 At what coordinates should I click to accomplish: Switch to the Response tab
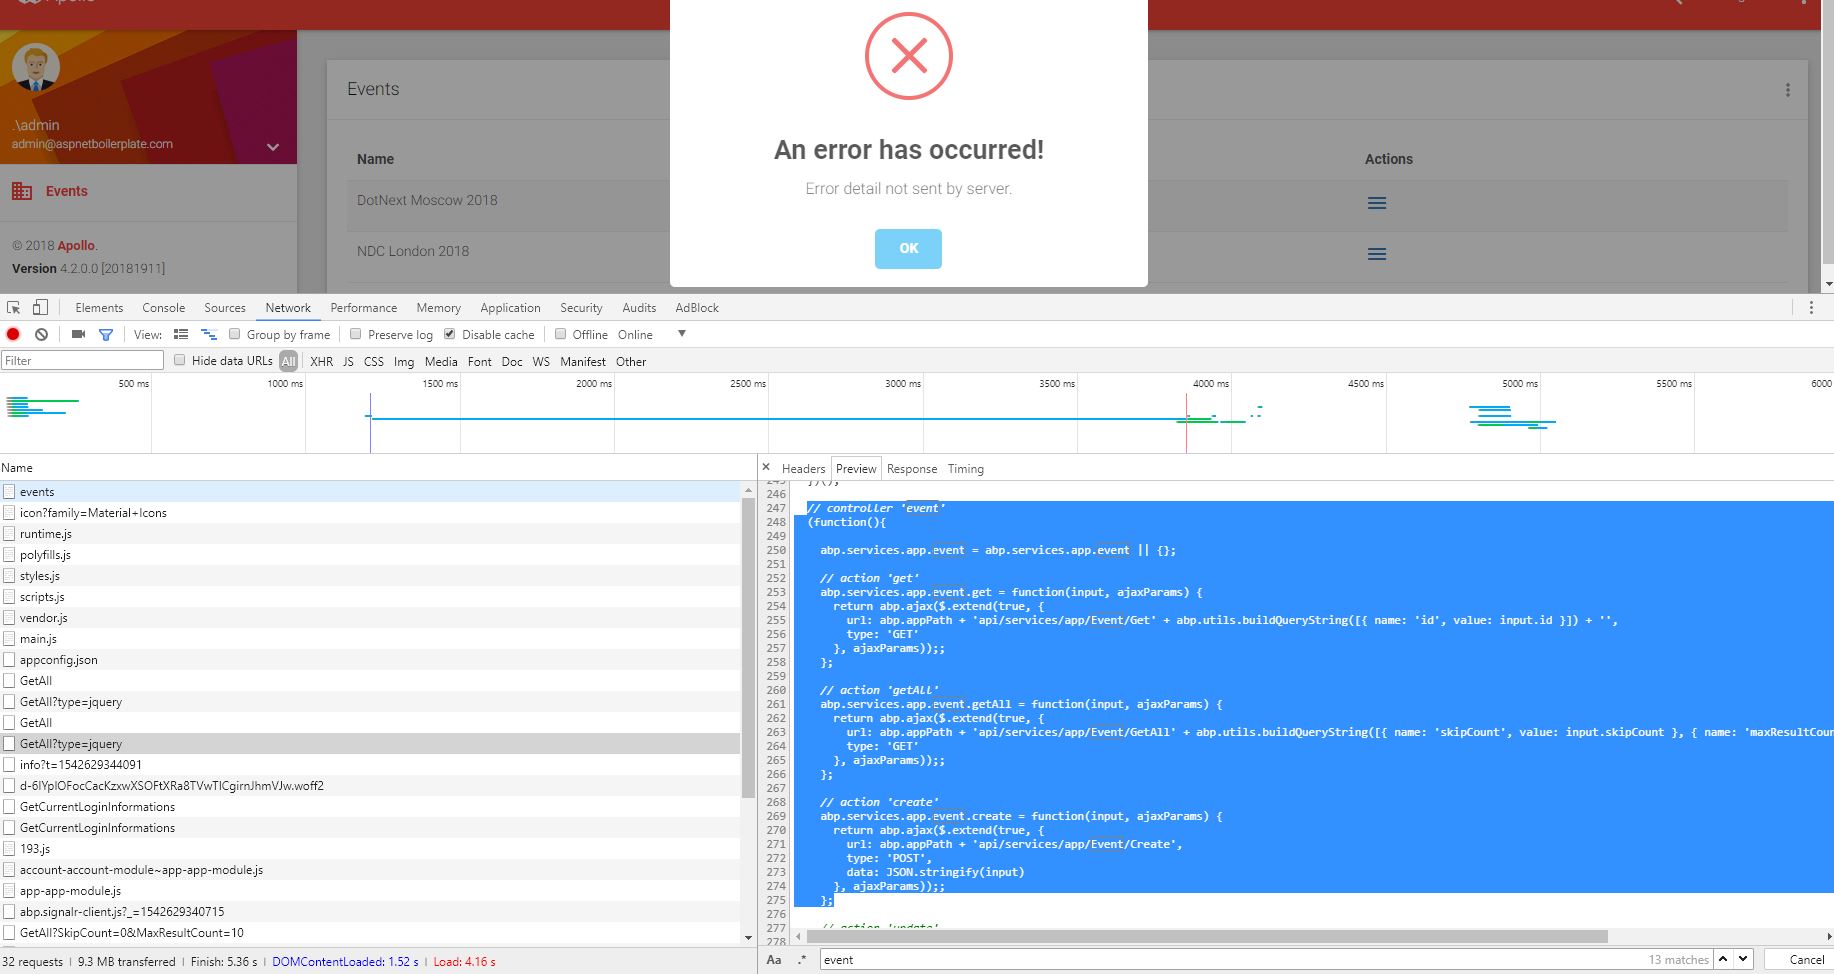pyautogui.click(x=911, y=468)
